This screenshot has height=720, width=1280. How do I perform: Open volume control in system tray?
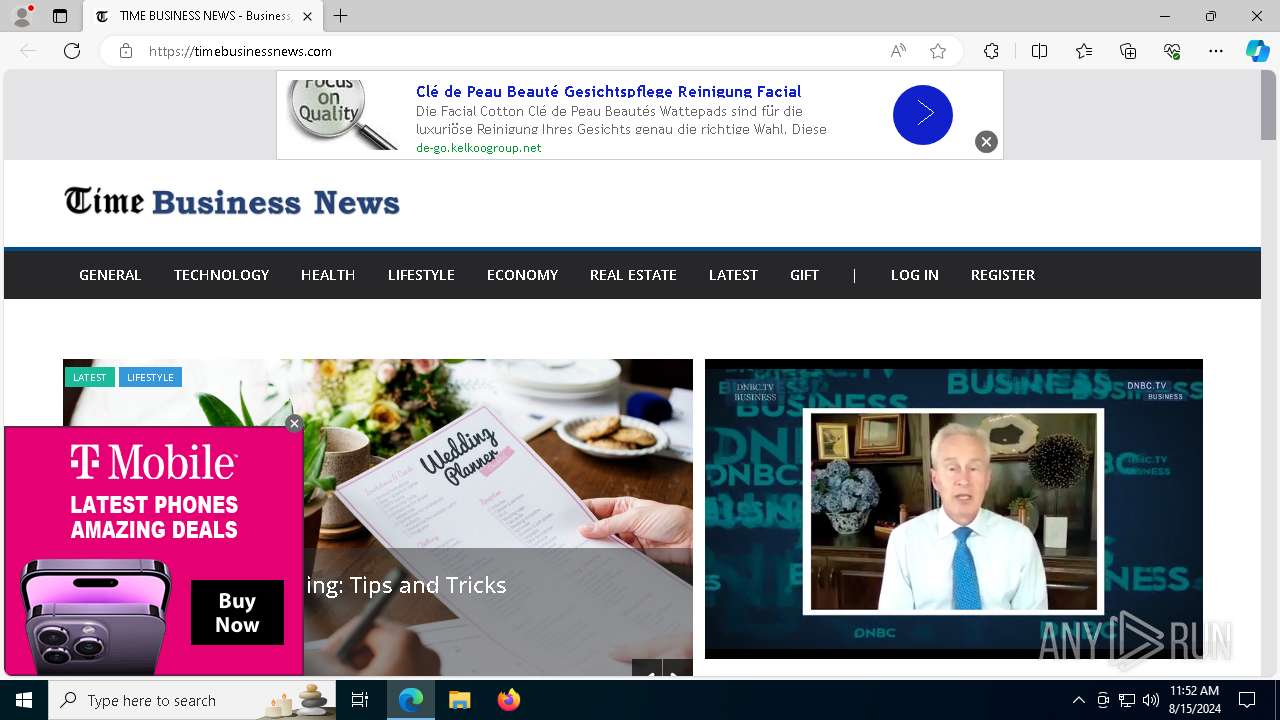pyautogui.click(x=1151, y=700)
